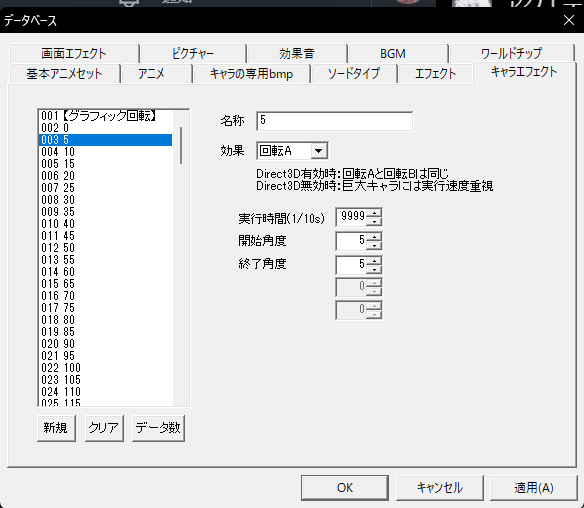584x508 pixels.
Task: Decrease 終了角度 with the down arrow
Action: 374,269
